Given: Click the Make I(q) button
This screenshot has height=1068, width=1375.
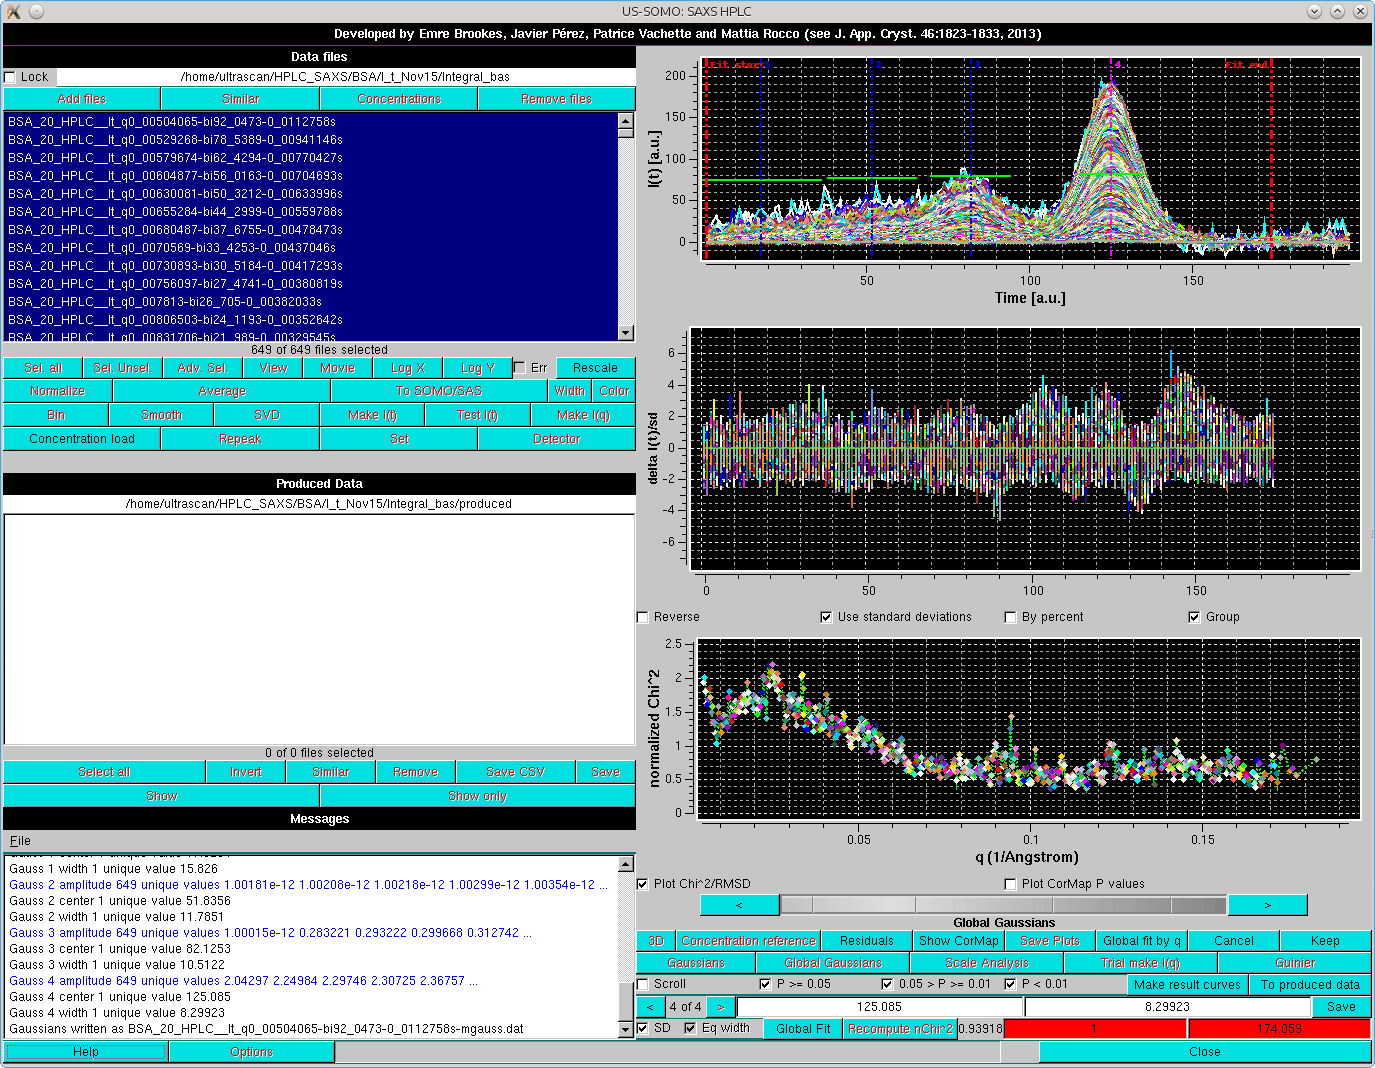Looking at the screenshot, I should [x=583, y=415].
